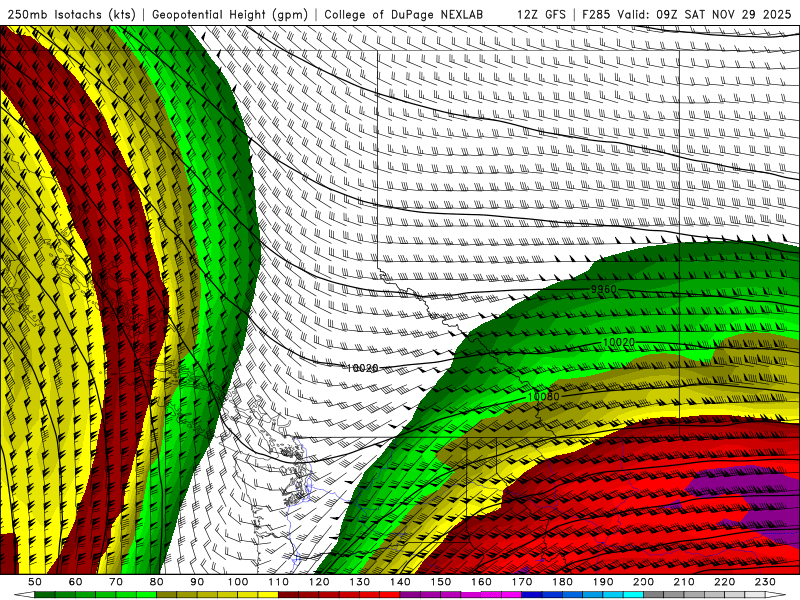Select the '120' knot scale label
The width and height of the screenshot is (800, 600).
point(319,582)
